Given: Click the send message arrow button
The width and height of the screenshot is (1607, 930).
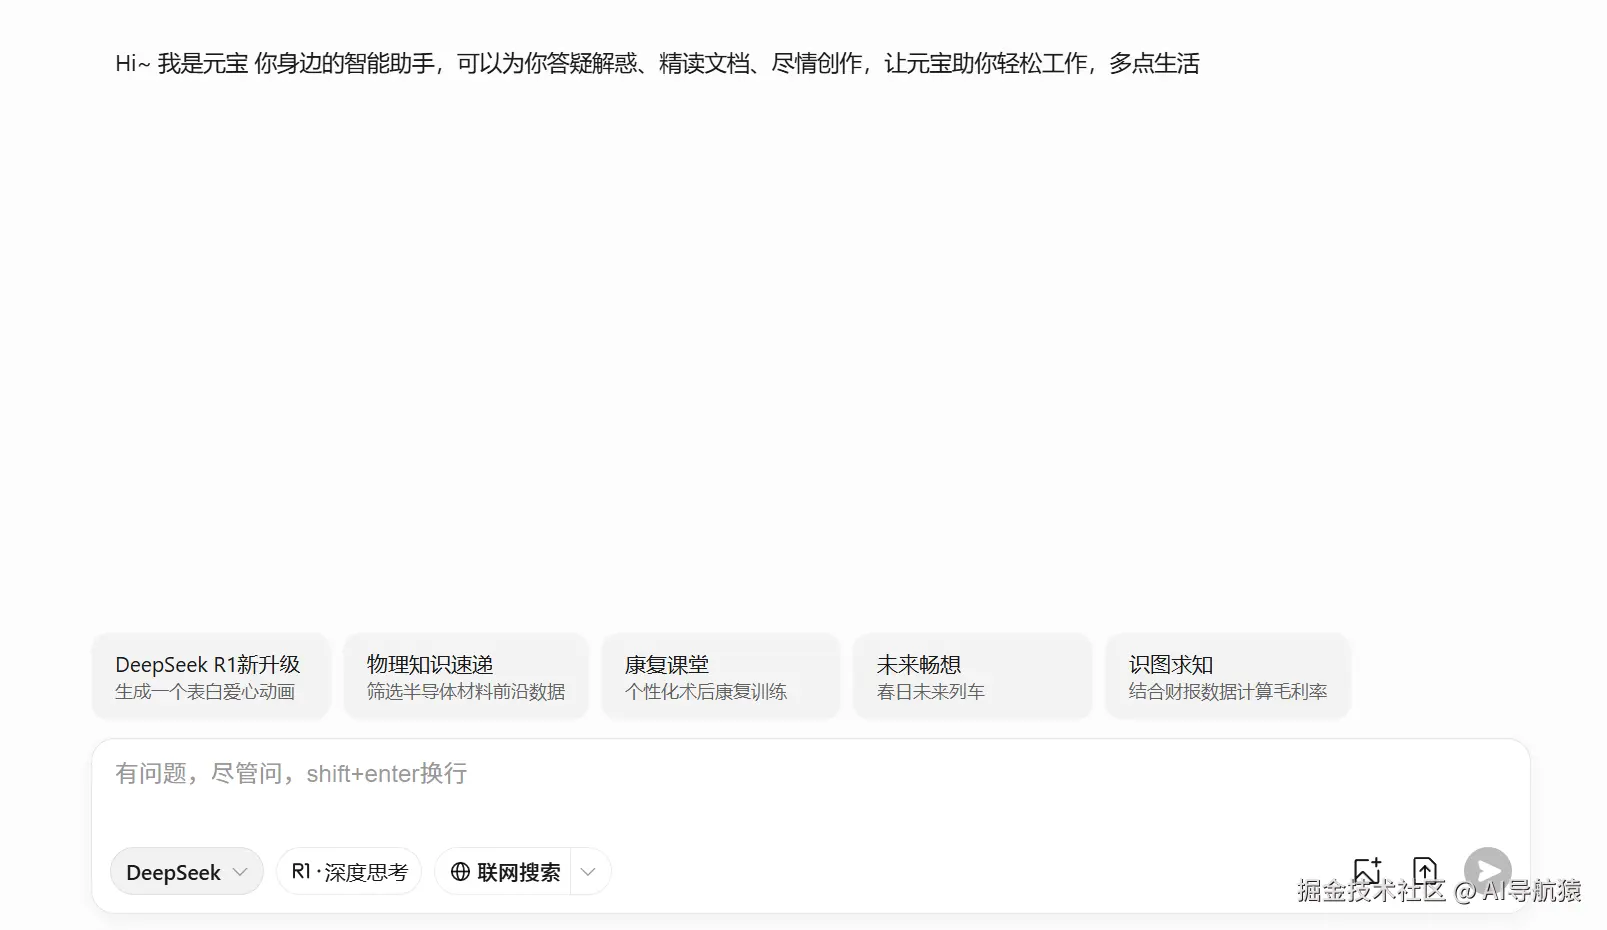Looking at the screenshot, I should (x=1488, y=871).
